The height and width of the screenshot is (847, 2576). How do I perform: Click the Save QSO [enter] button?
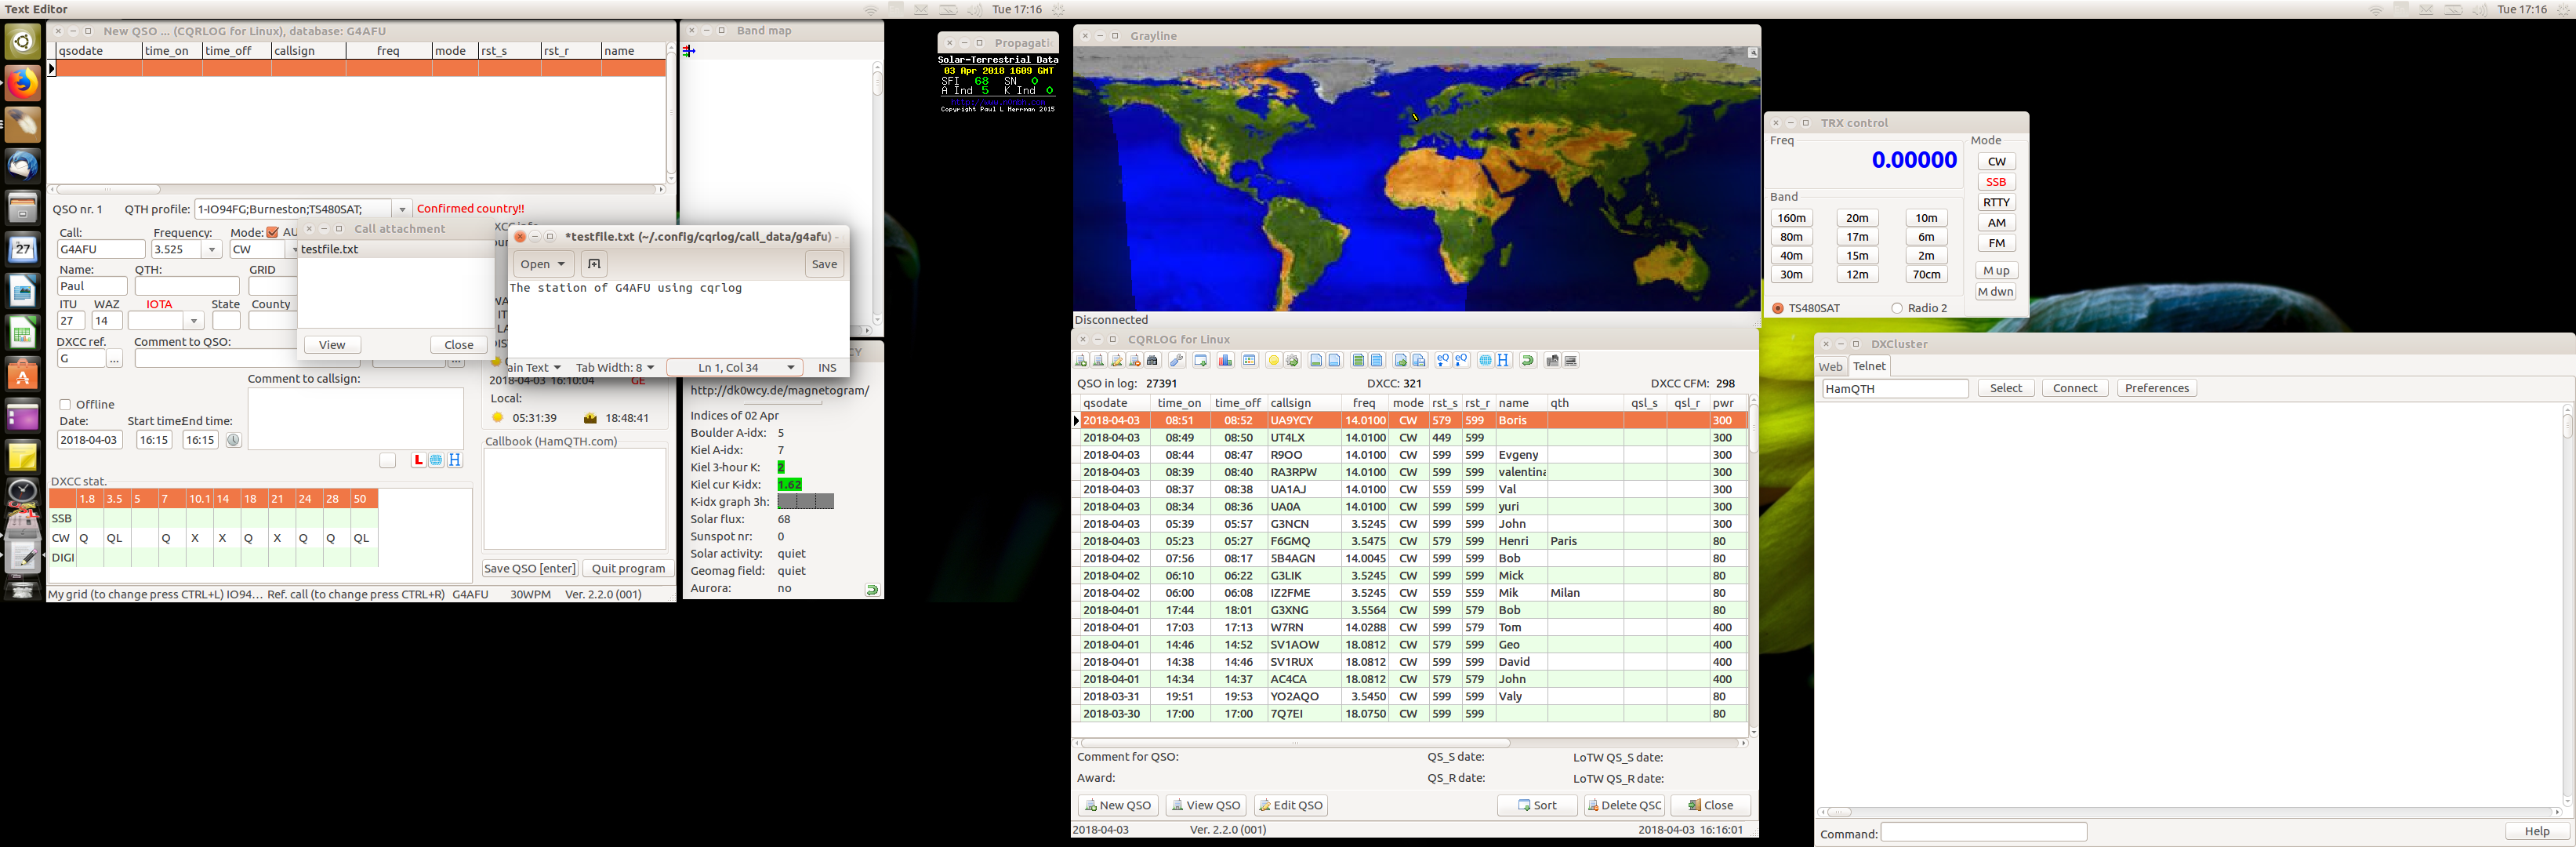point(530,568)
